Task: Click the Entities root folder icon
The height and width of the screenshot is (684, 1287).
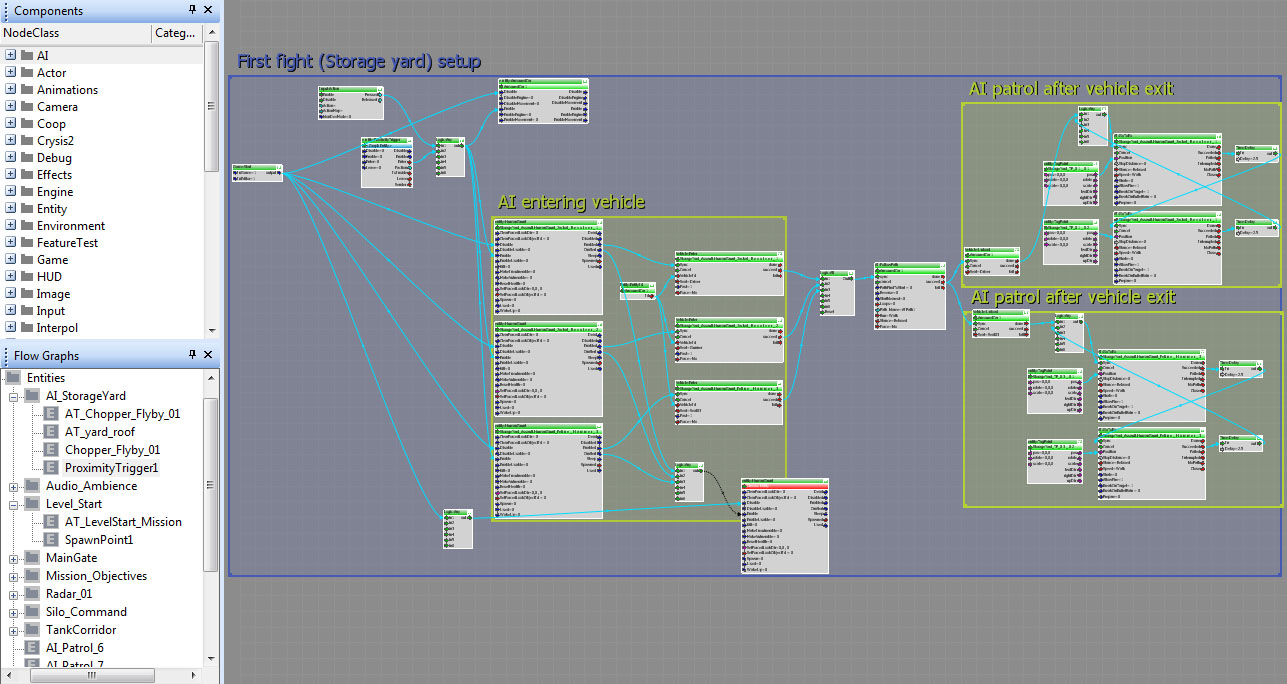Action: pyautogui.click(x=12, y=378)
